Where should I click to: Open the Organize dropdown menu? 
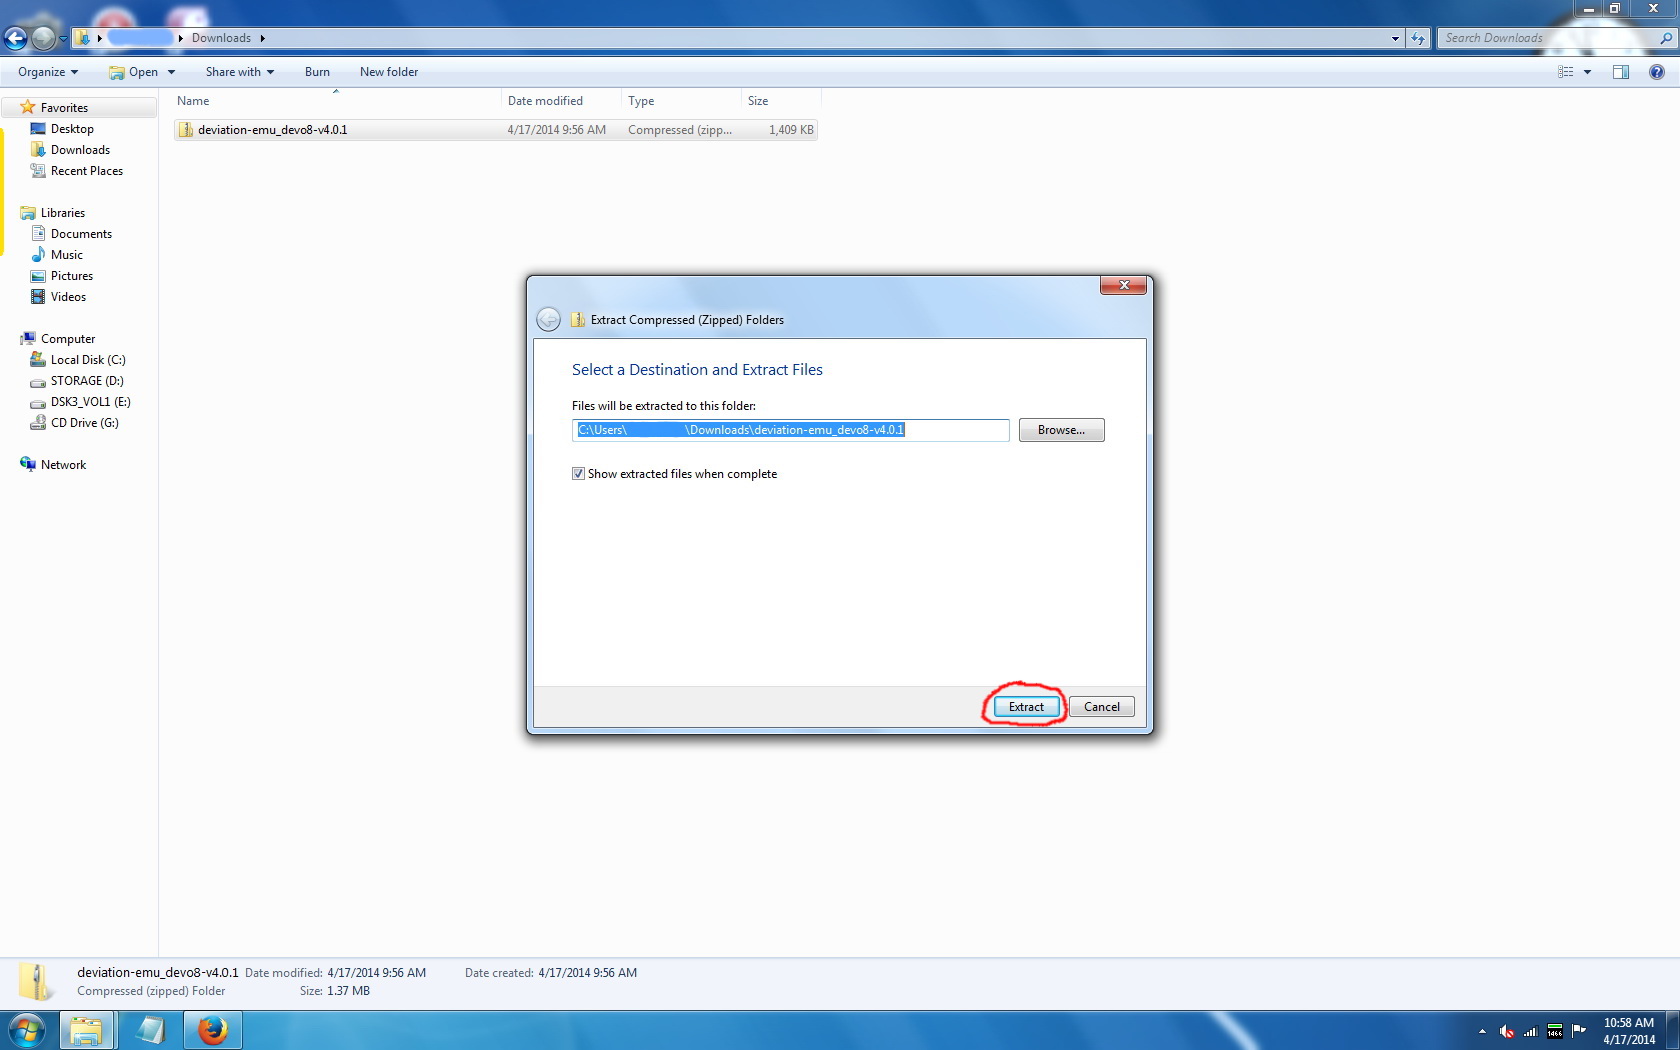click(47, 72)
